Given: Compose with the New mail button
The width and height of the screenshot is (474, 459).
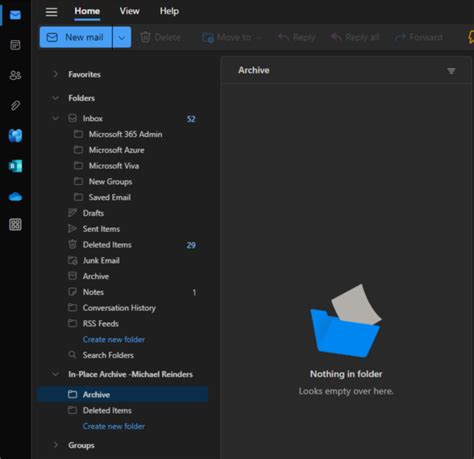Looking at the screenshot, I should 76,37.
